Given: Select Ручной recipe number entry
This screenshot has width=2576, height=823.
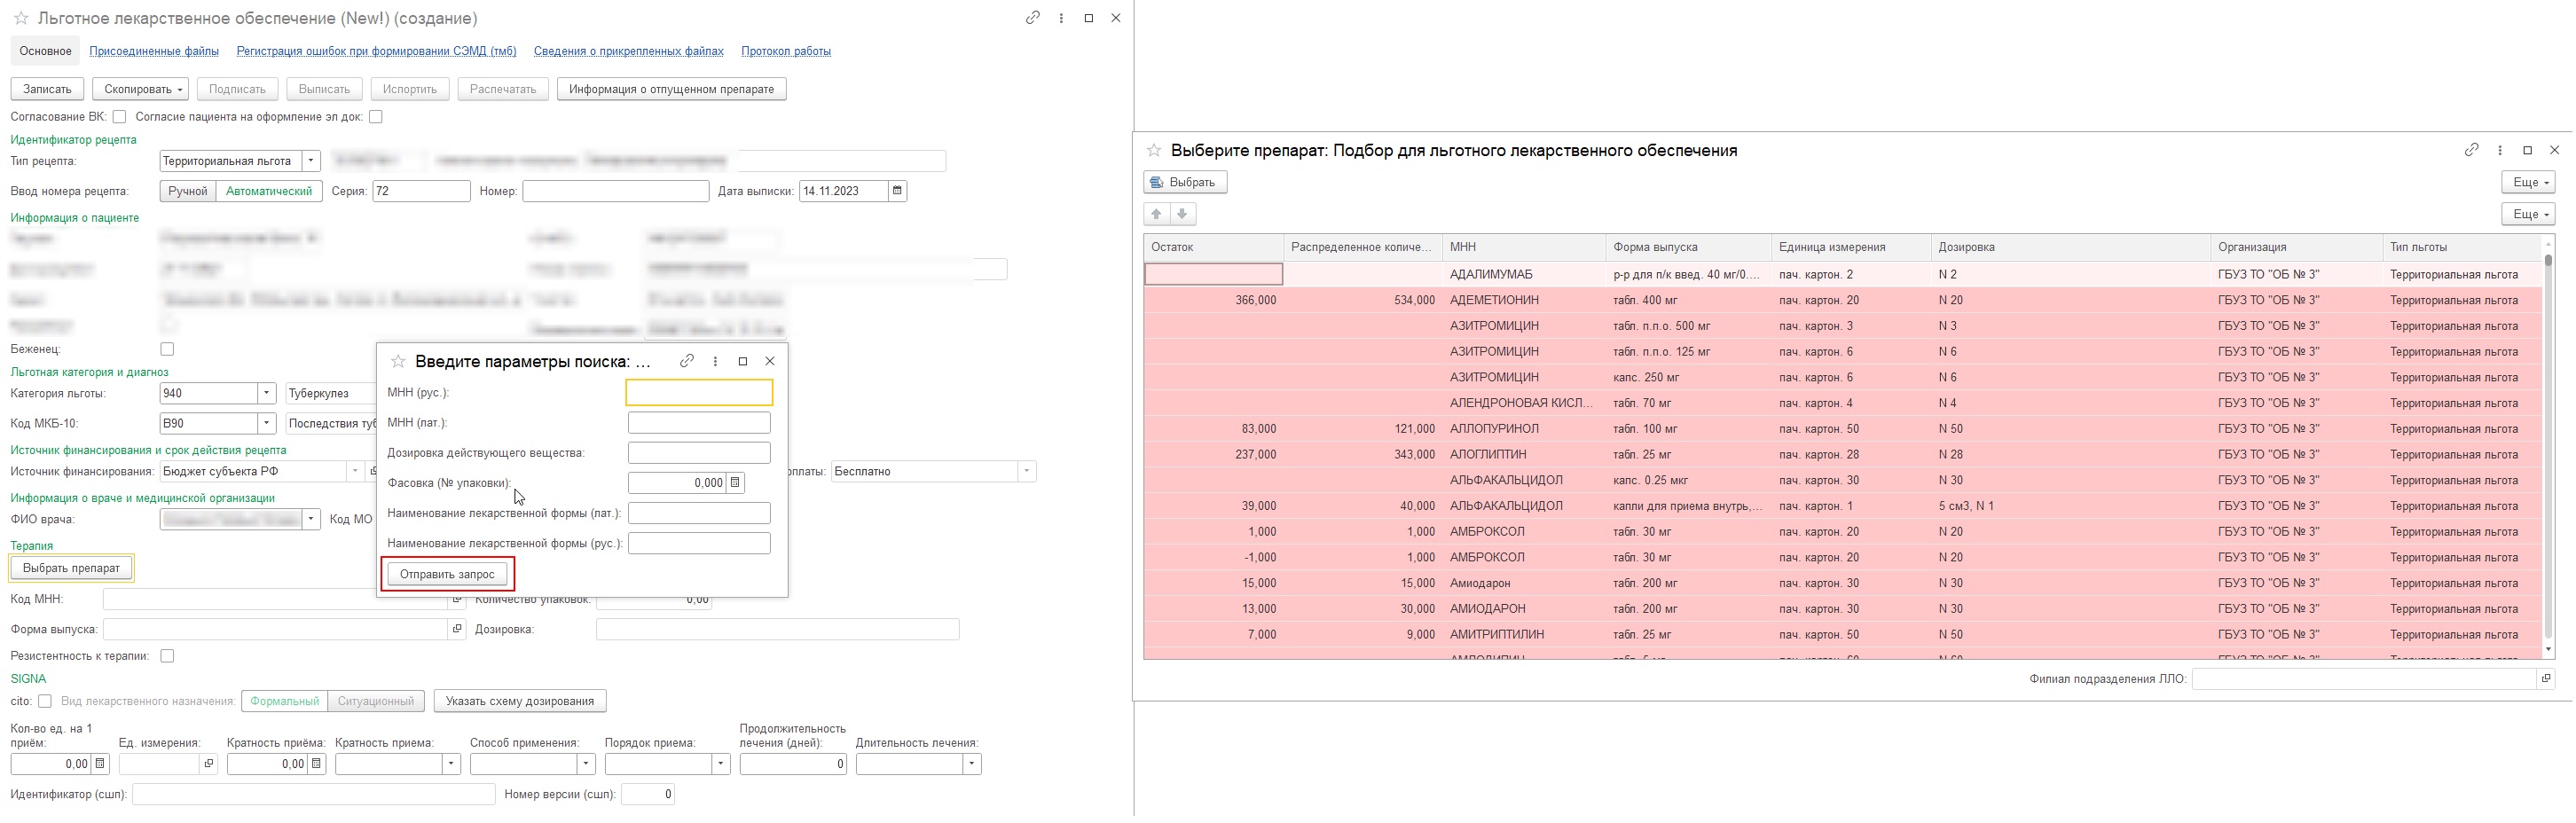Looking at the screenshot, I should (x=188, y=191).
